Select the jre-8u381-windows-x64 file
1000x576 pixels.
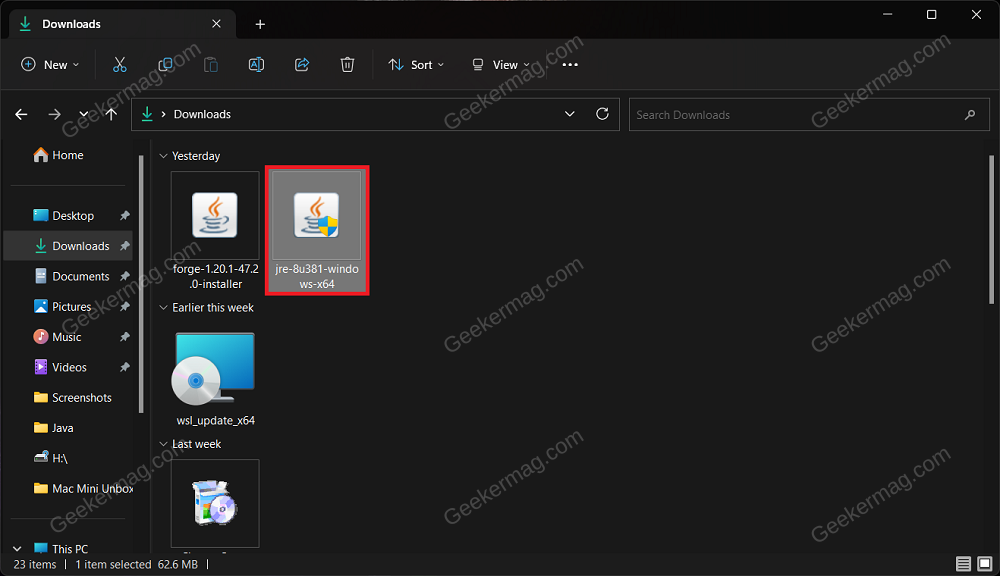coord(317,231)
